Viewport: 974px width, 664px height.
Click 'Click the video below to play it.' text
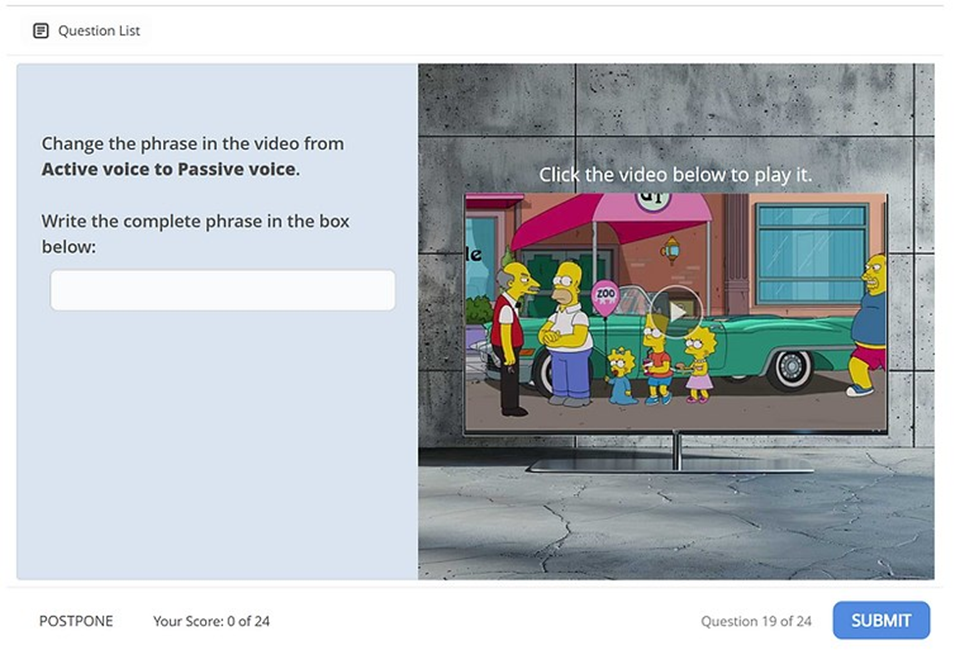coord(675,175)
